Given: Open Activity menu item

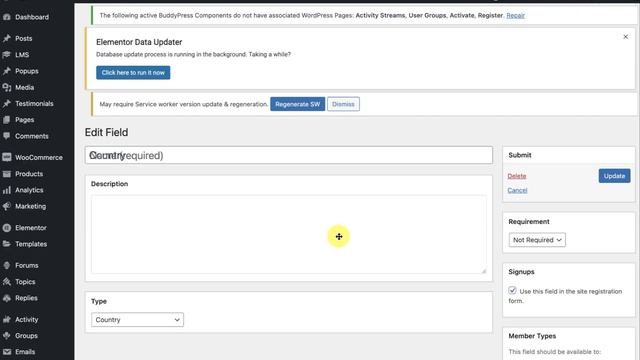Looking at the screenshot, I should coord(27,320).
